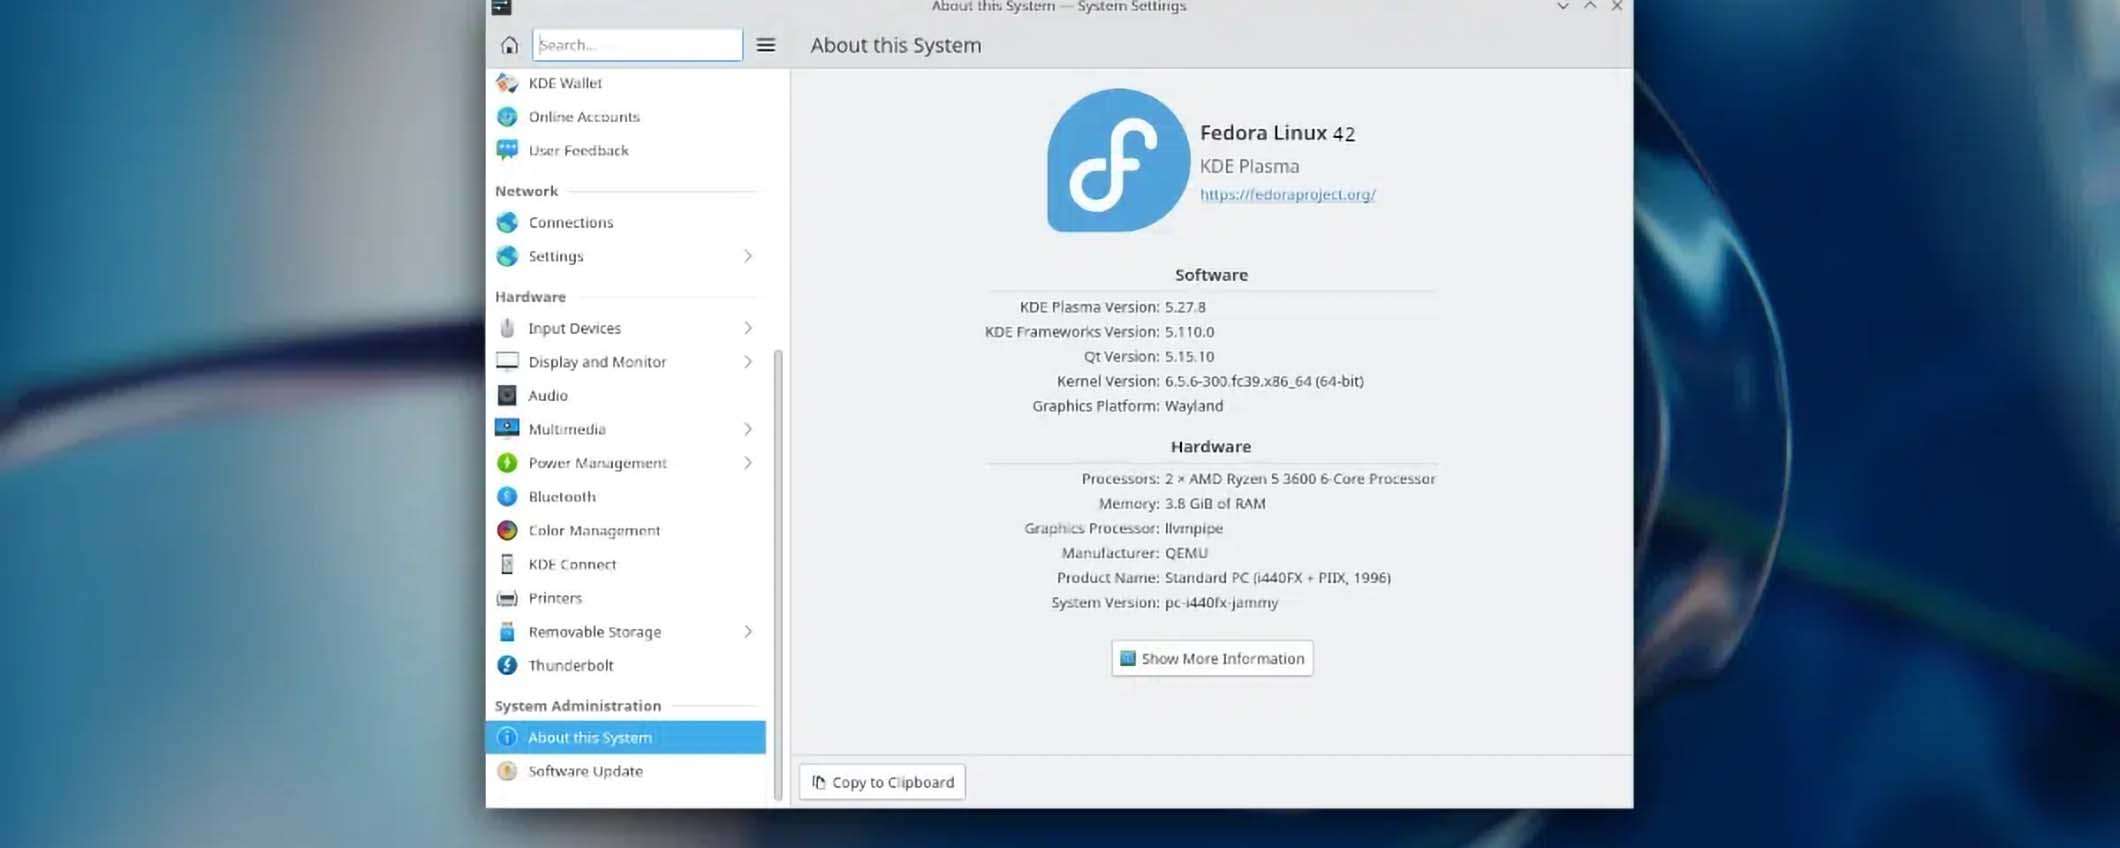Open the Bluetooth icon

[507, 496]
